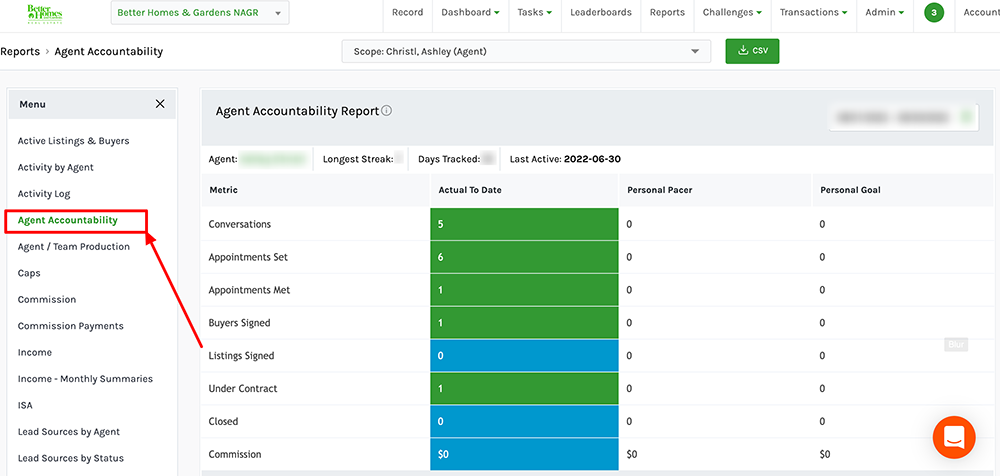This screenshot has height=476, width=1000.
Task: Open the orange chat support bubble
Action: click(x=953, y=437)
